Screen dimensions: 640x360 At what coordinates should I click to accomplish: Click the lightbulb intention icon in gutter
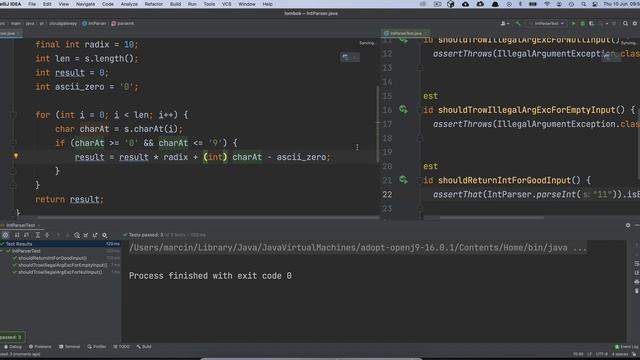16,156
